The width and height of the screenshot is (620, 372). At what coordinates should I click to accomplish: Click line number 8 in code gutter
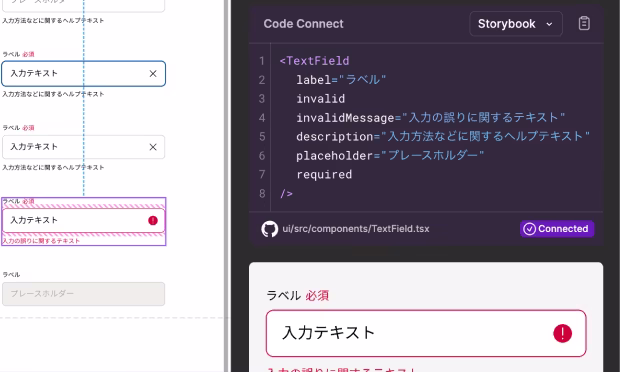point(262,193)
